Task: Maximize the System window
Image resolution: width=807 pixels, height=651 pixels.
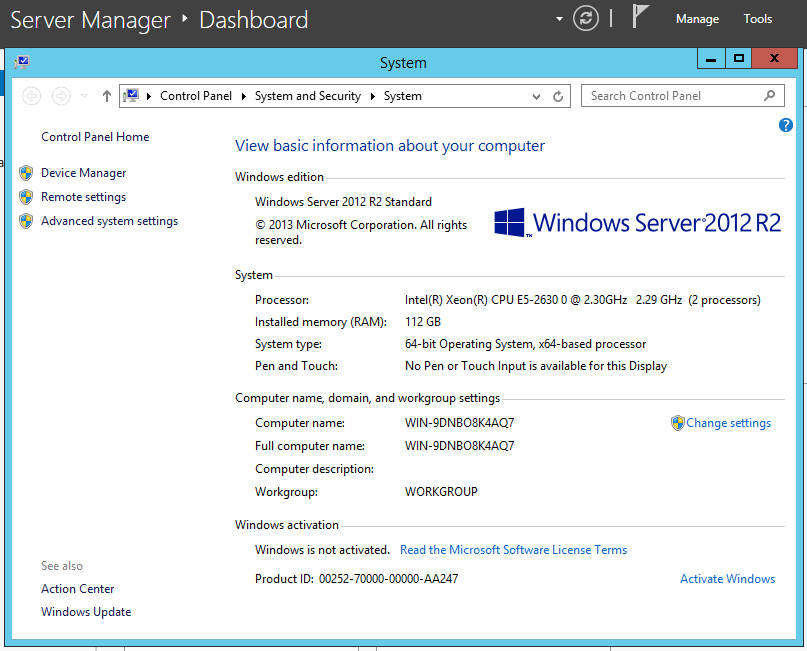Action: coord(739,59)
